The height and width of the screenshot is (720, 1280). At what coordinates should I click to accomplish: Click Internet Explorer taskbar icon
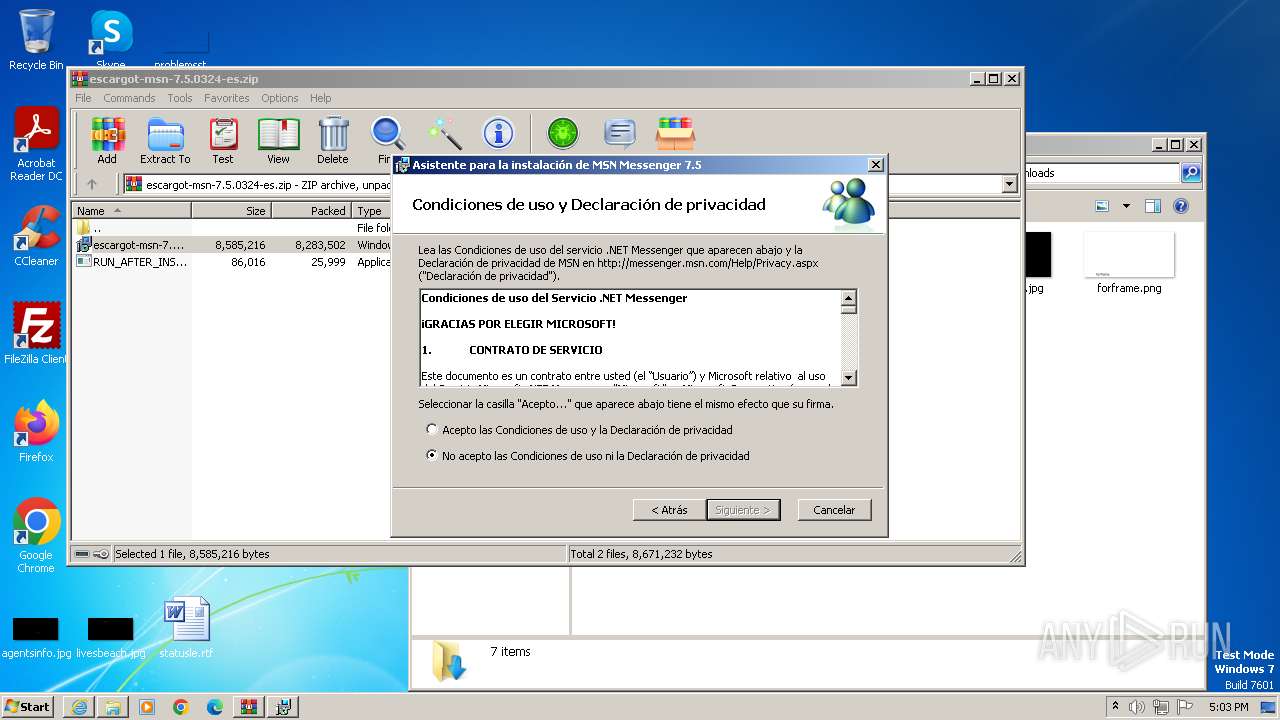(x=79, y=707)
